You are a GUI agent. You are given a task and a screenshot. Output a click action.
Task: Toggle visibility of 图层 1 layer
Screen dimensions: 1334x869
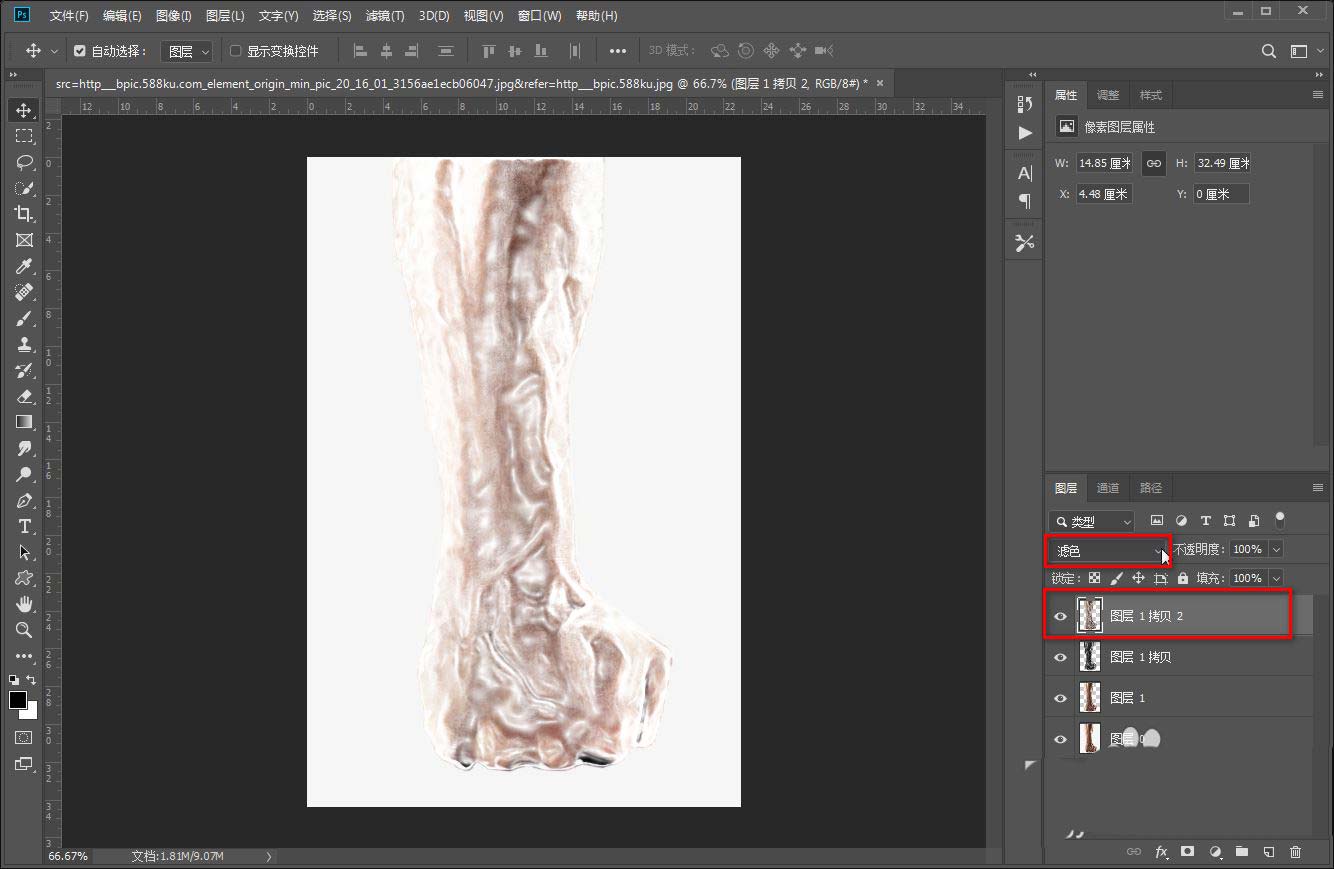point(1061,699)
